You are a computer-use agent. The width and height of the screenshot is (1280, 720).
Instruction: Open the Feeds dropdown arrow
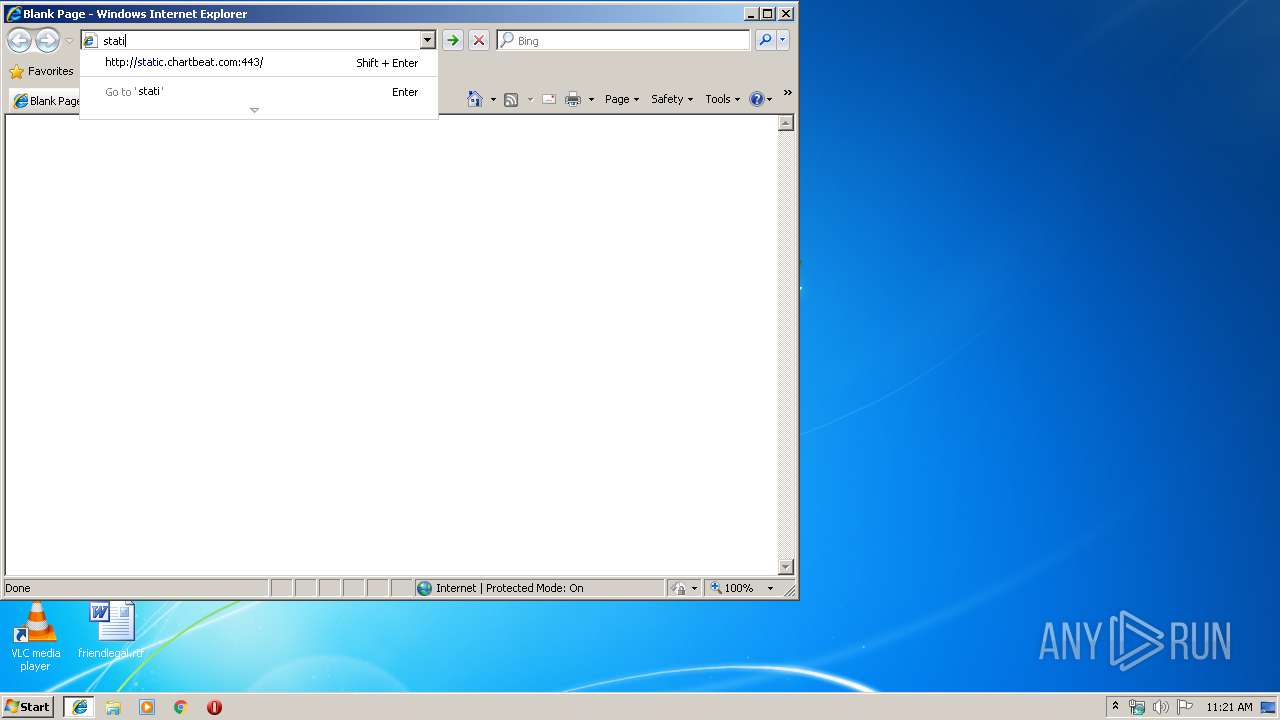(530, 99)
